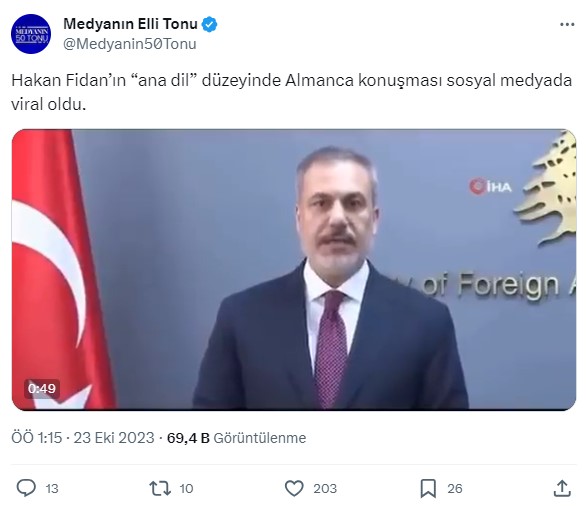The height and width of the screenshot is (511, 588).
Task: Click the share upload icon
Action: (x=562, y=488)
